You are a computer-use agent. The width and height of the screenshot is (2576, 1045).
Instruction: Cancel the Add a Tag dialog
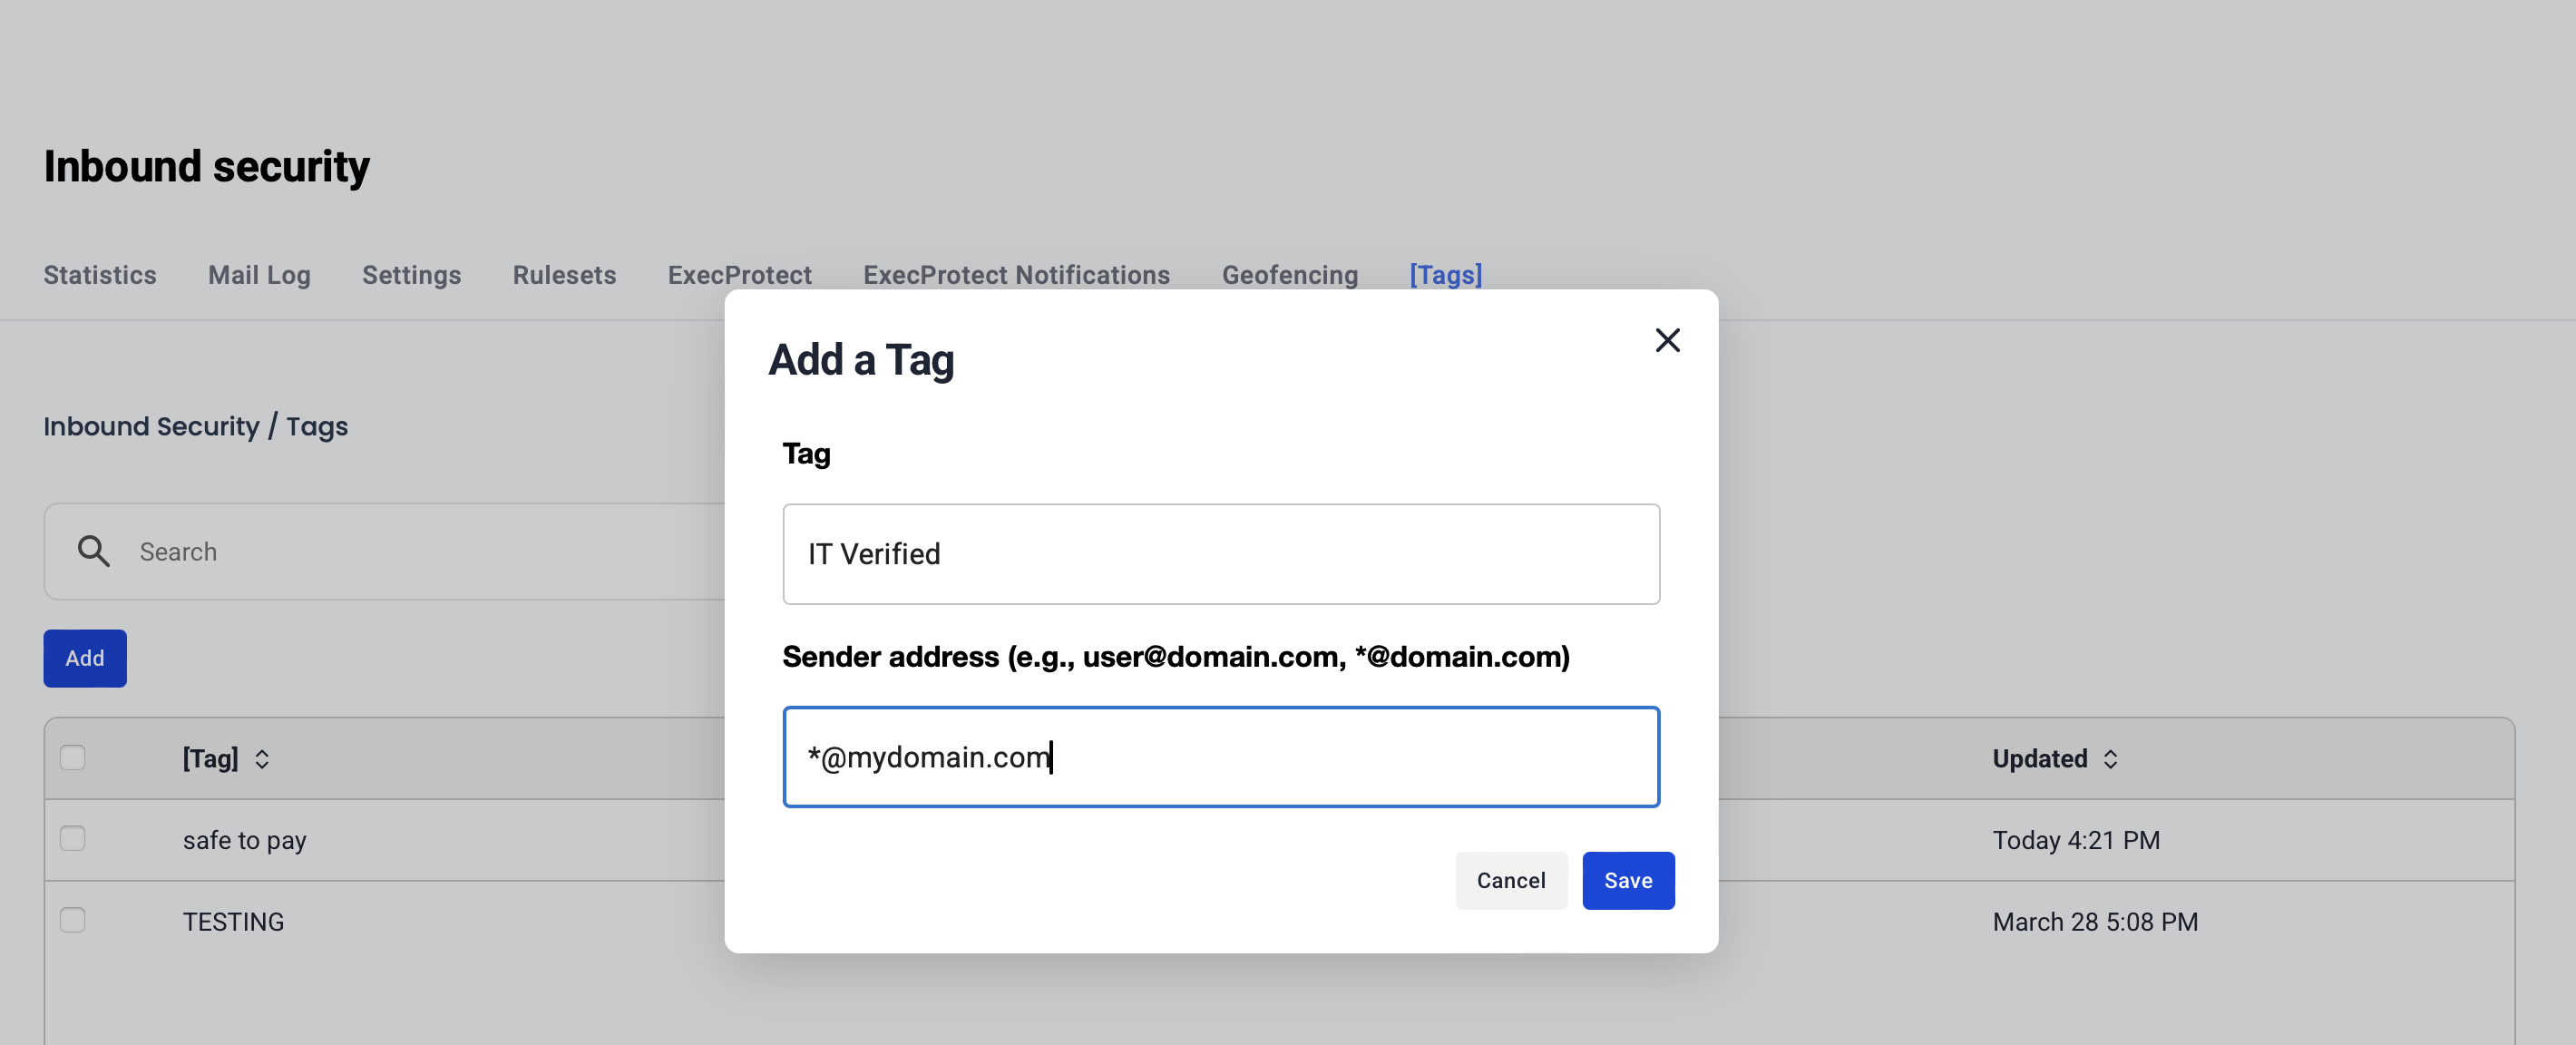[x=1510, y=880]
